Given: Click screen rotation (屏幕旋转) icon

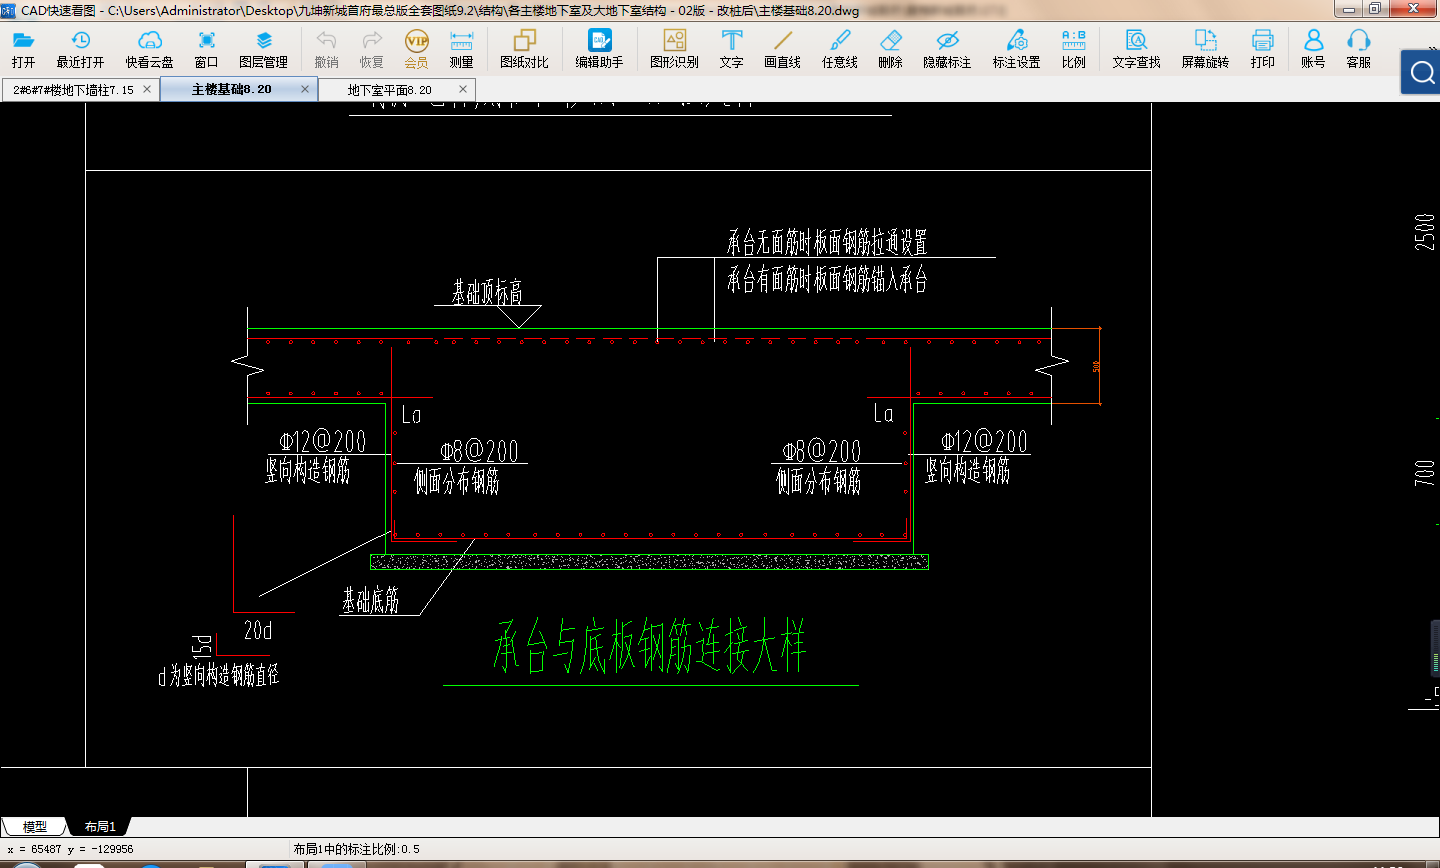Looking at the screenshot, I should click(1205, 41).
